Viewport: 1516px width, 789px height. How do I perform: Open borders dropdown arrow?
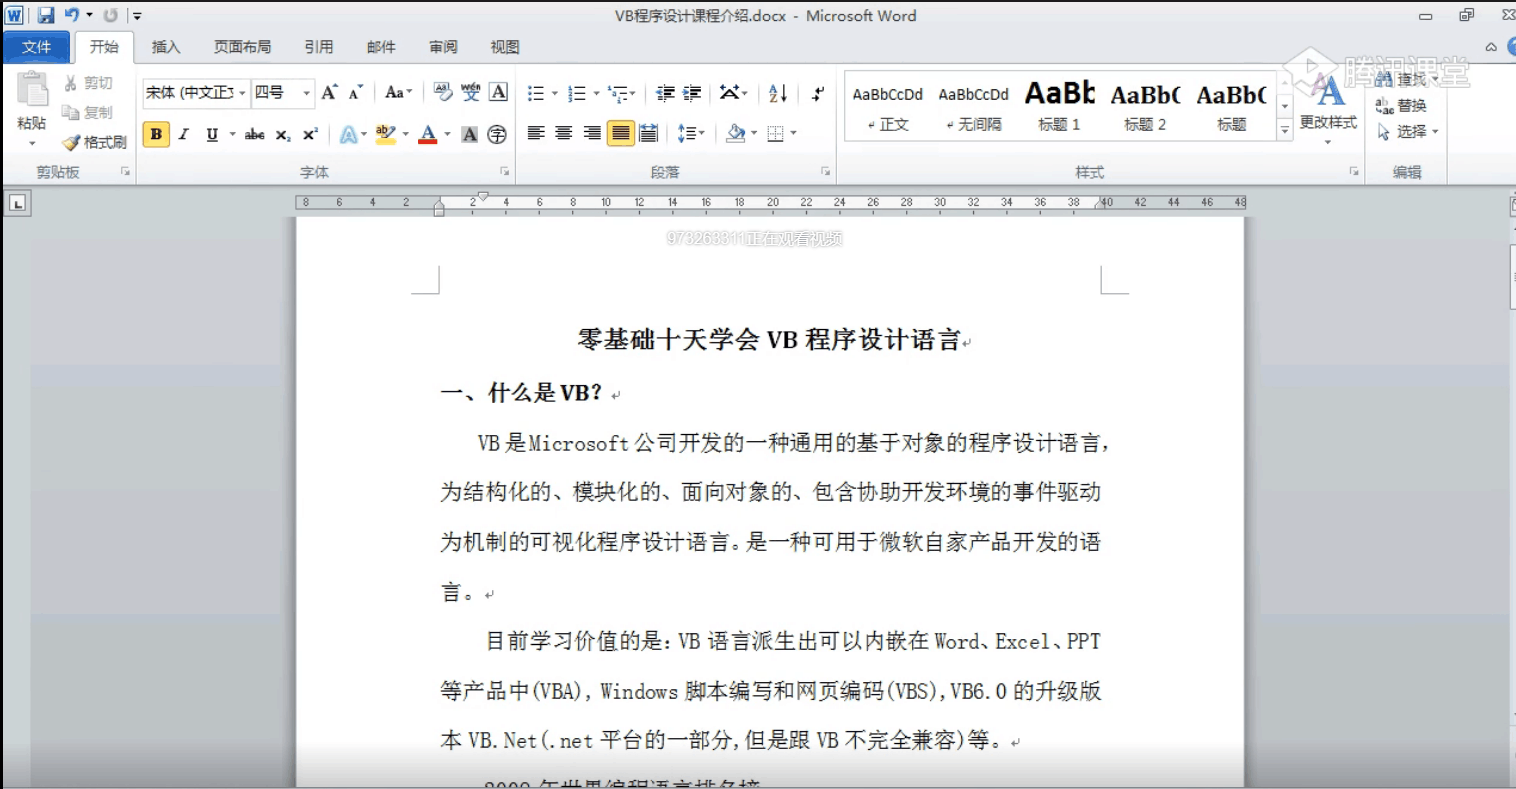click(794, 133)
